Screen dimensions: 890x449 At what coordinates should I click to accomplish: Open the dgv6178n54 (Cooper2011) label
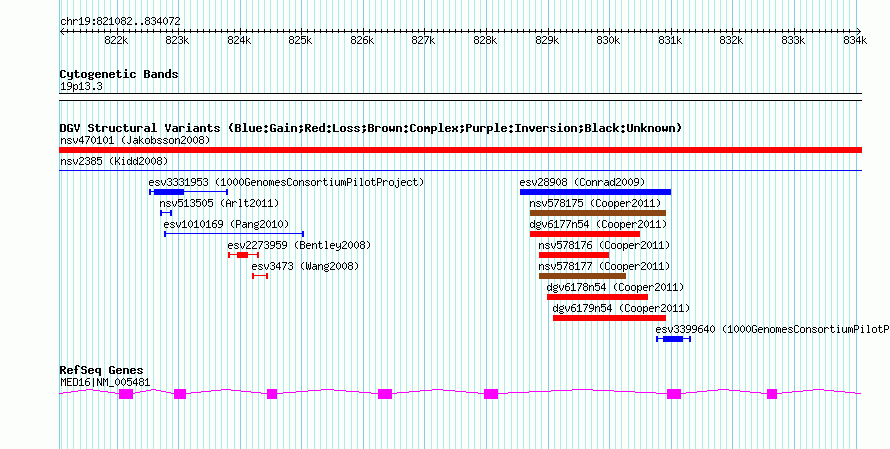click(615, 287)
